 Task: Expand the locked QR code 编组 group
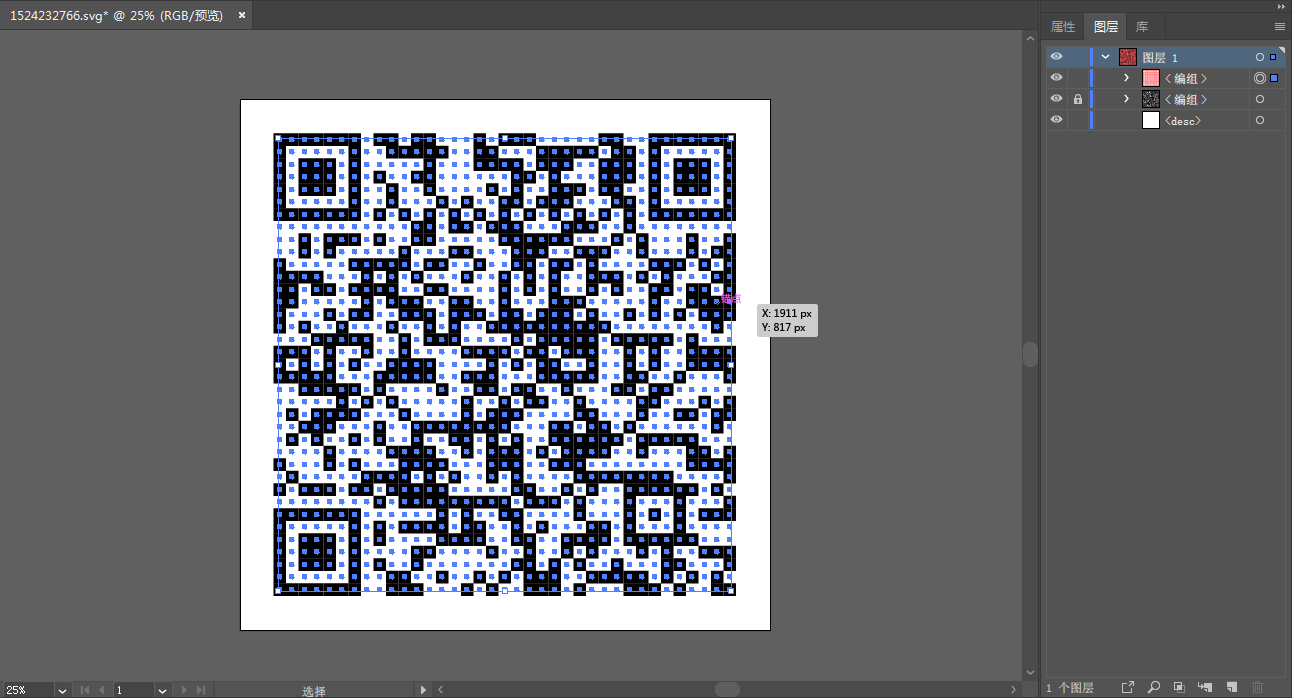(1126, 99)
